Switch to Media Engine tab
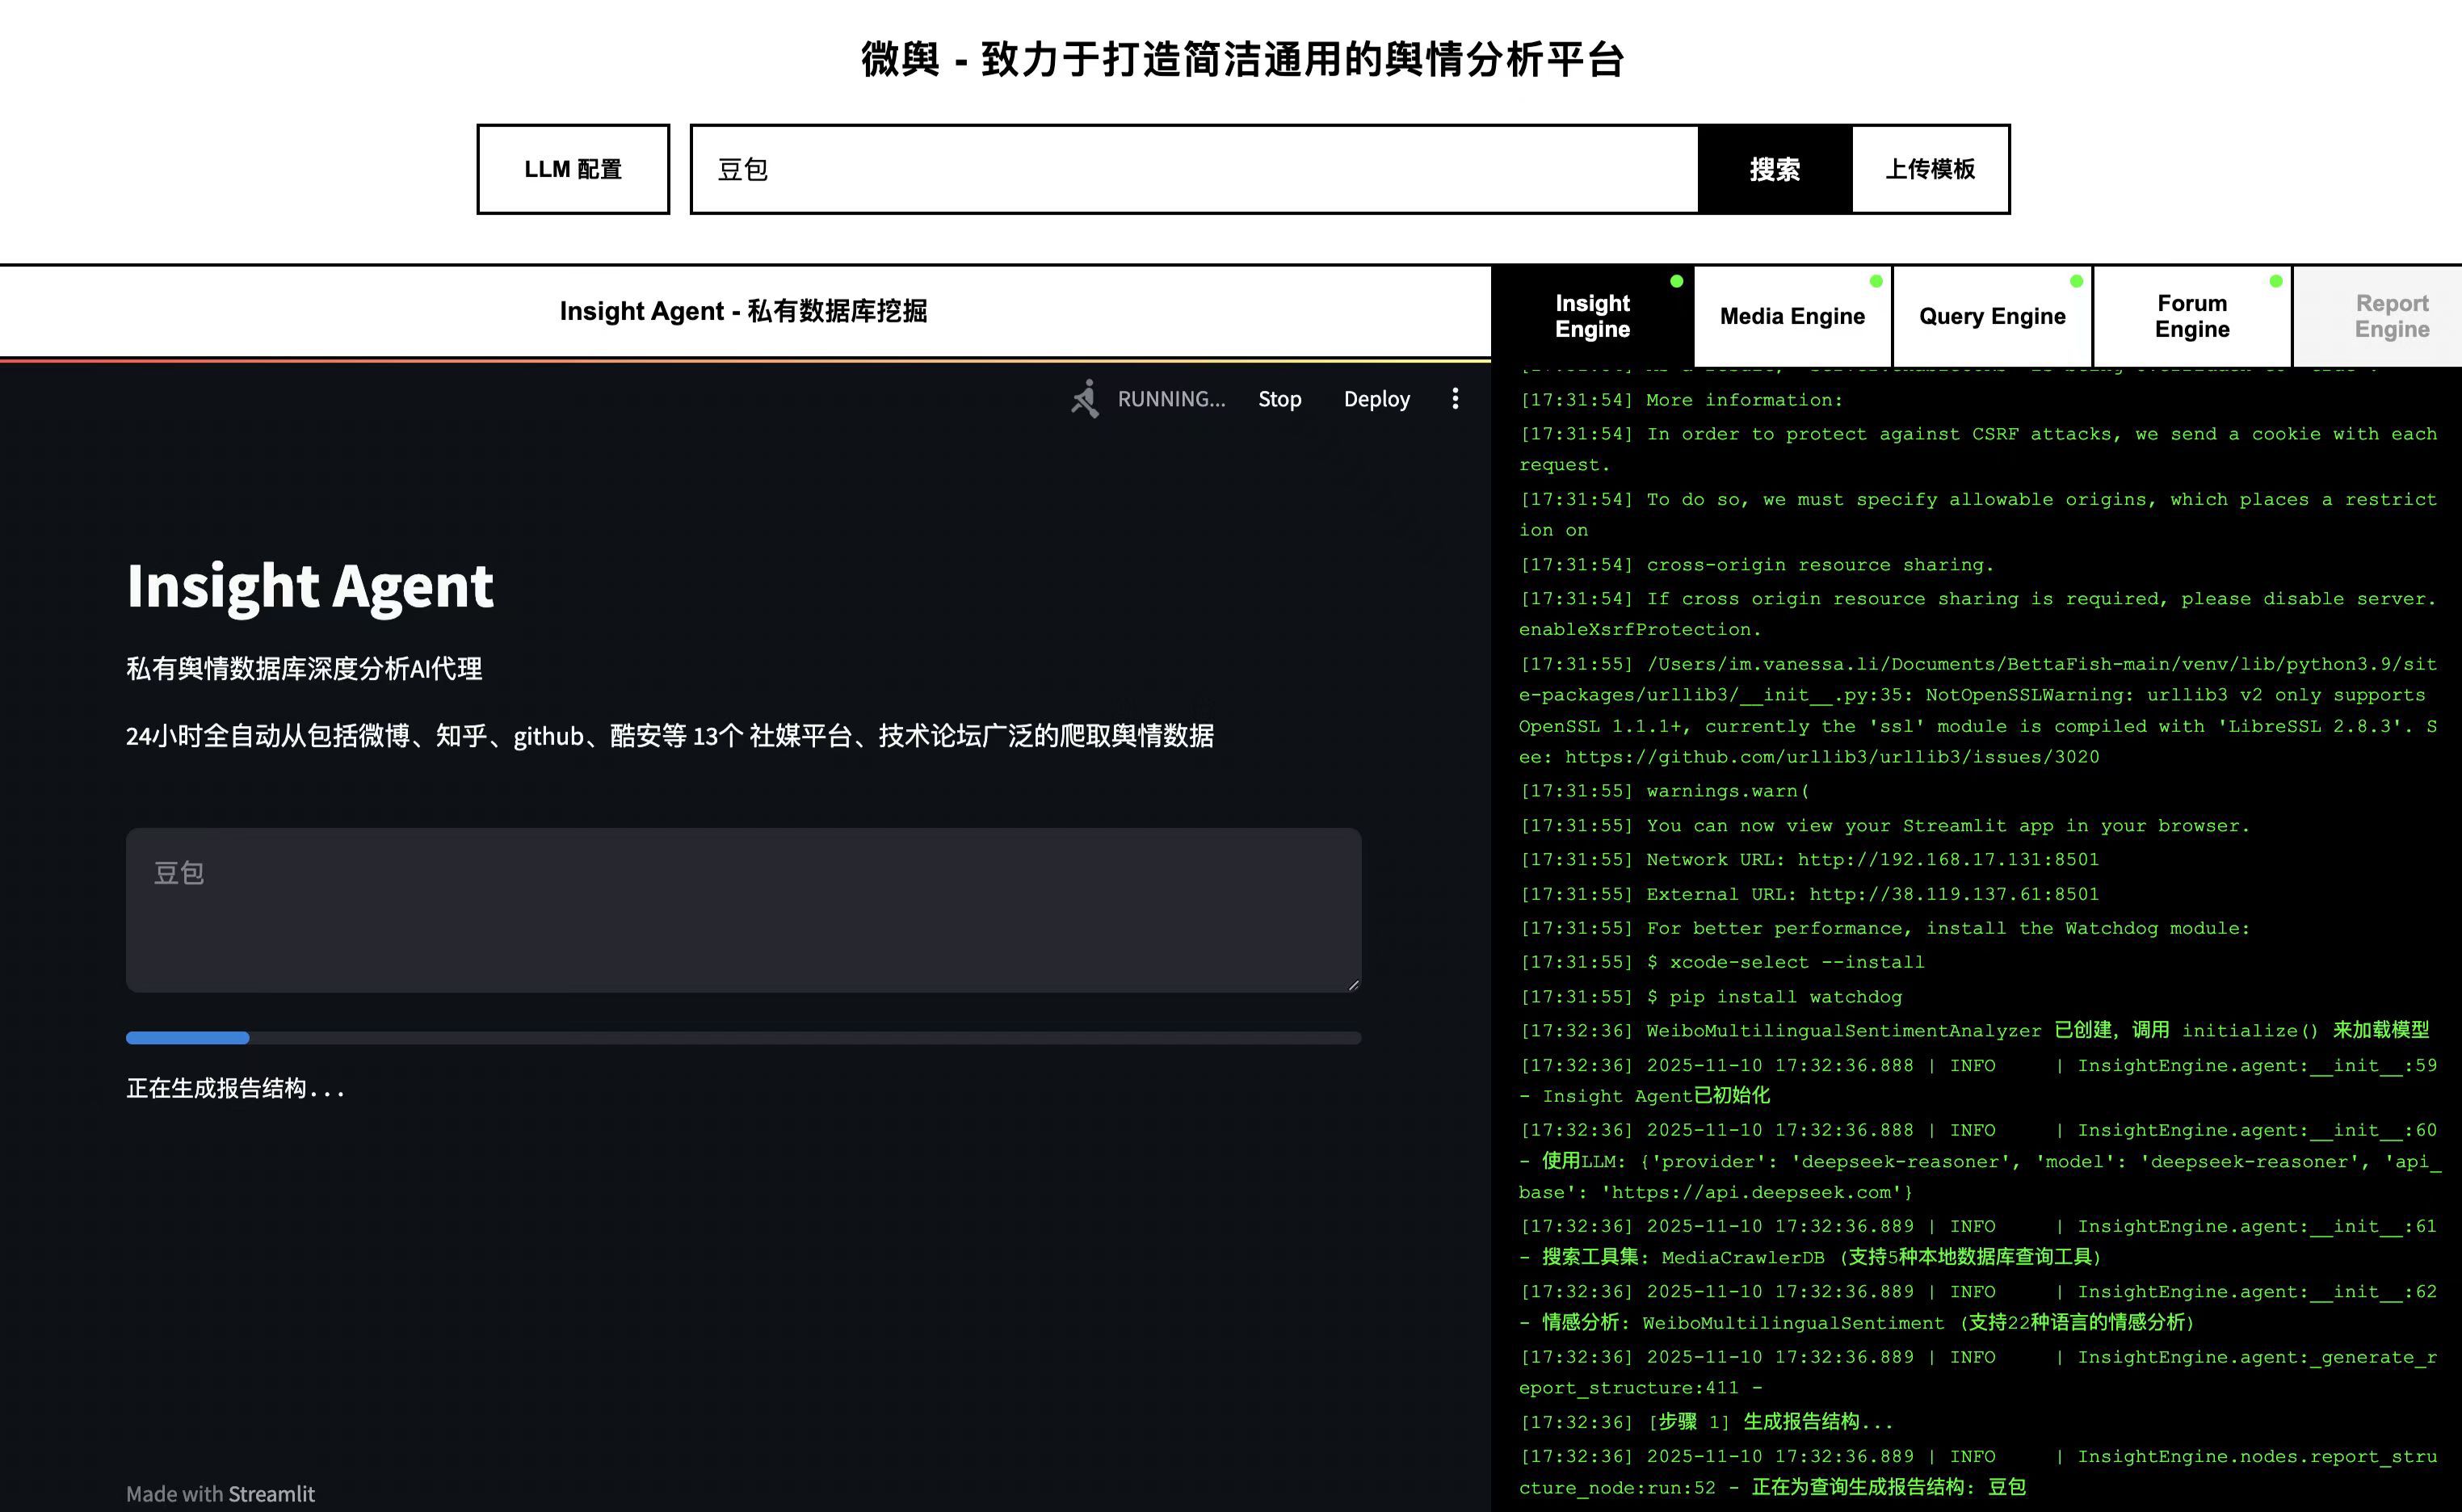 (1792, 316)
